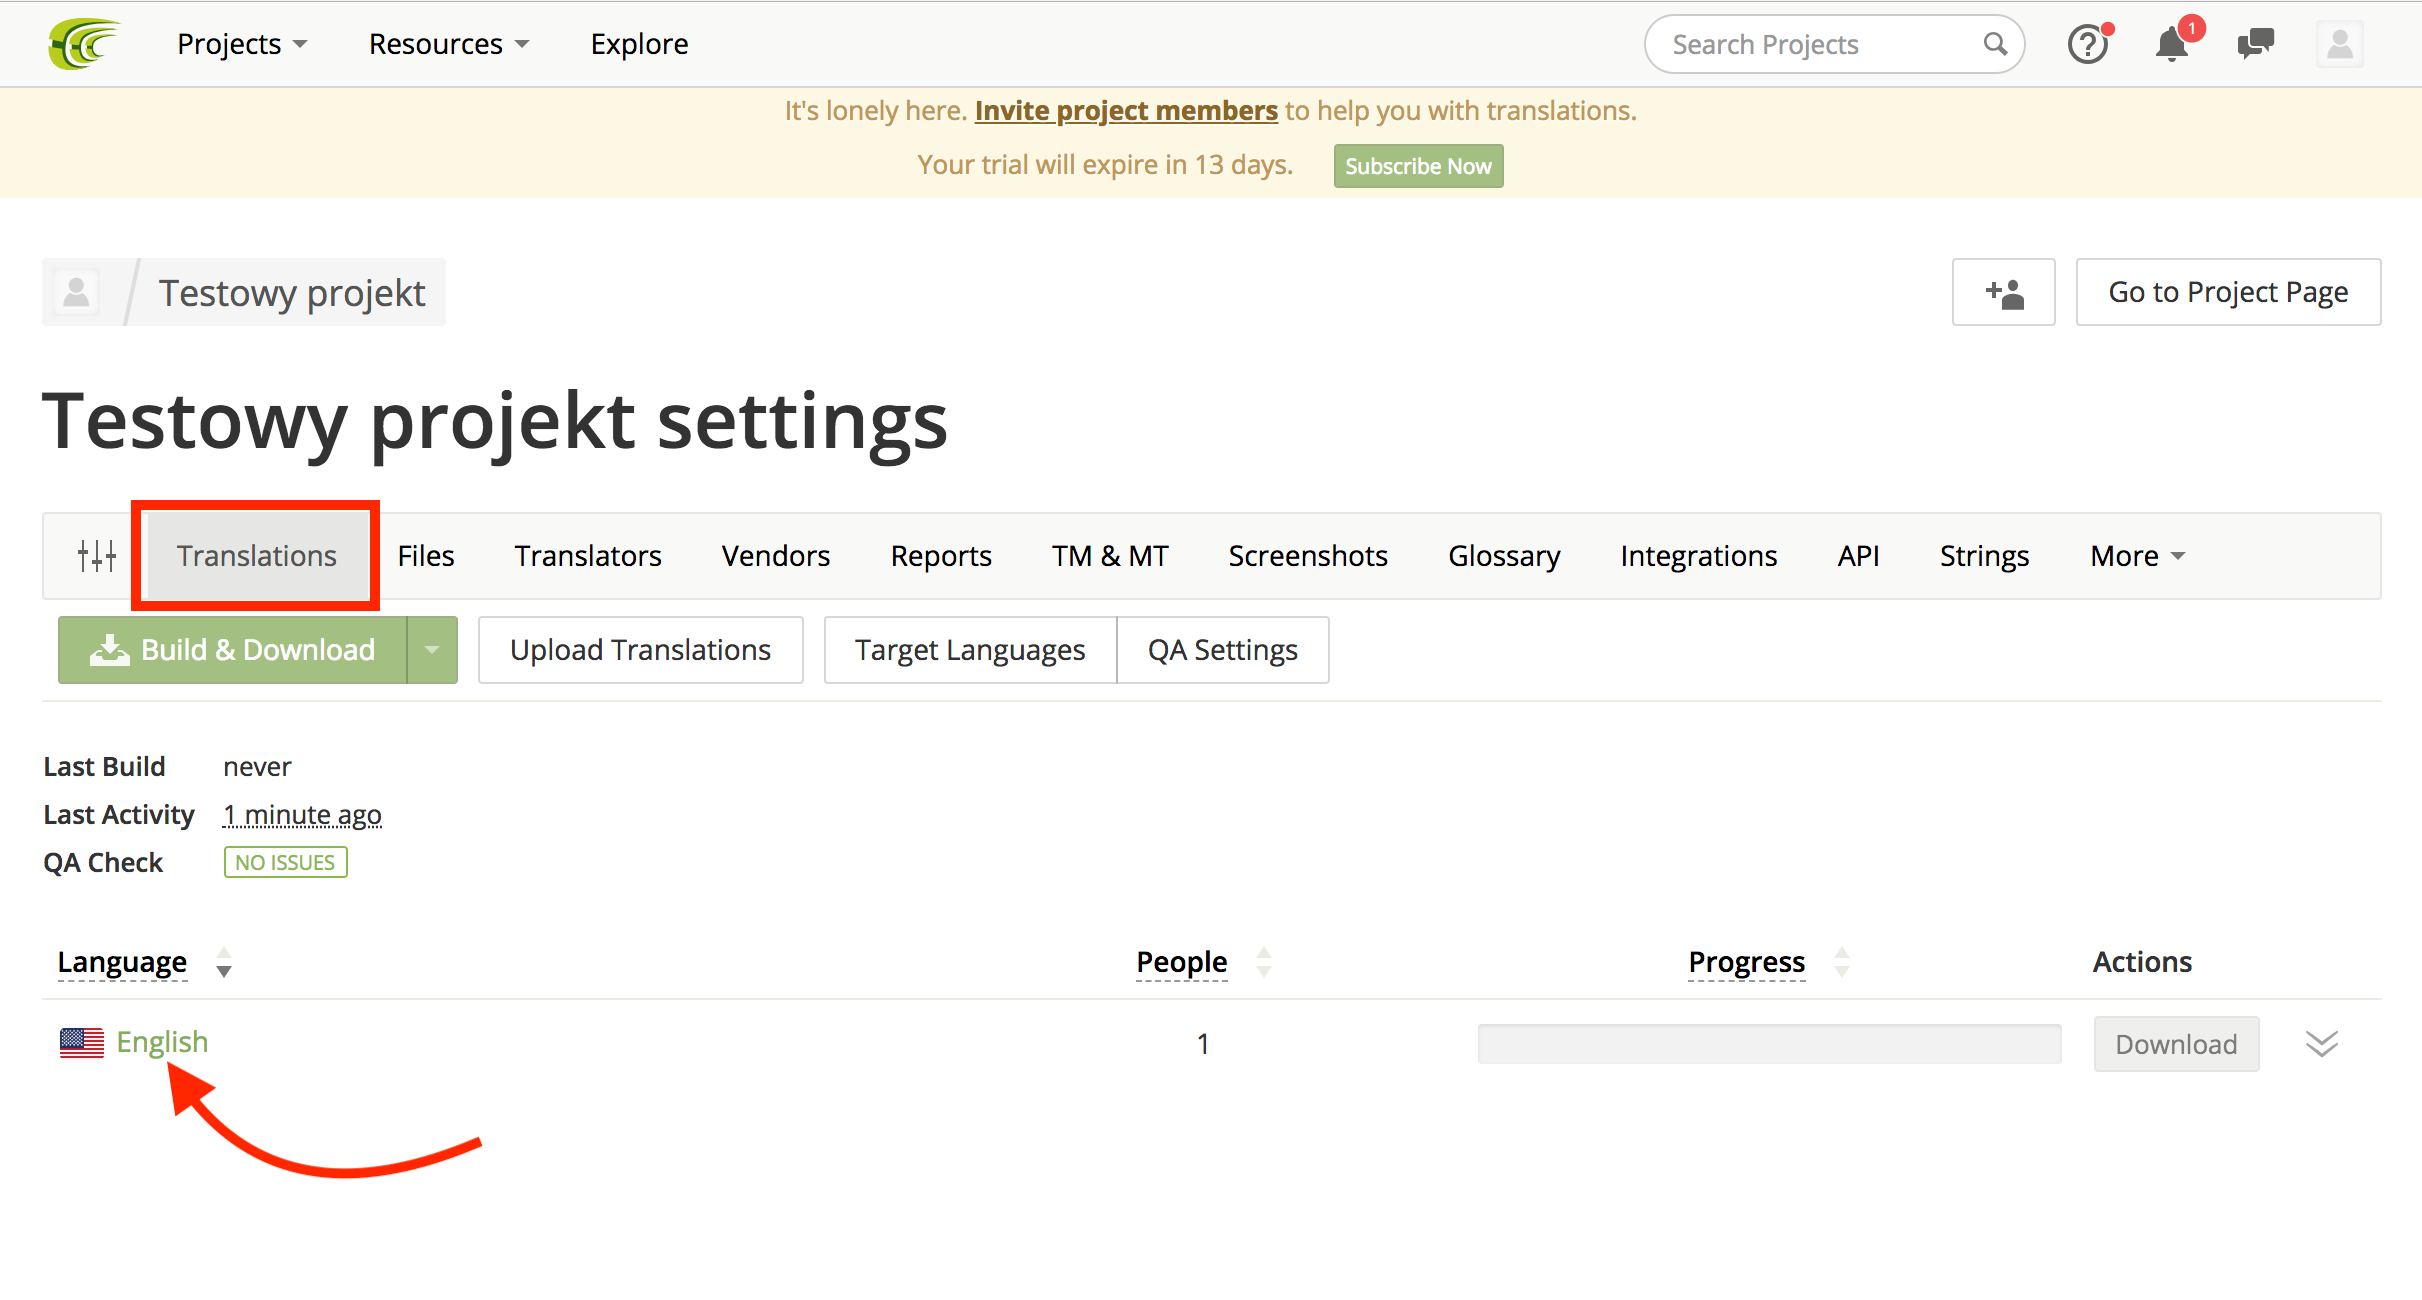Click the Crowdin logo icon
The height and width of the screenshot is (1300, 2422).
click(x=84, y=44)
